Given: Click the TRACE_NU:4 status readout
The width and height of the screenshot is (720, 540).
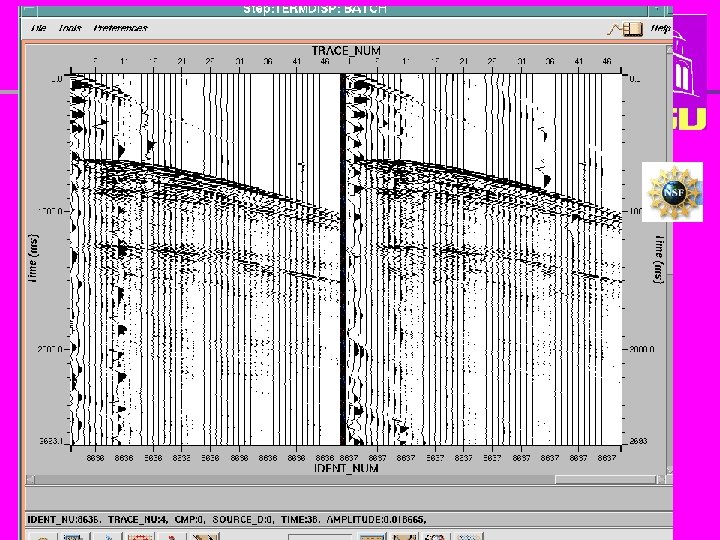Looking at the screenshot, I should (138, 520).
